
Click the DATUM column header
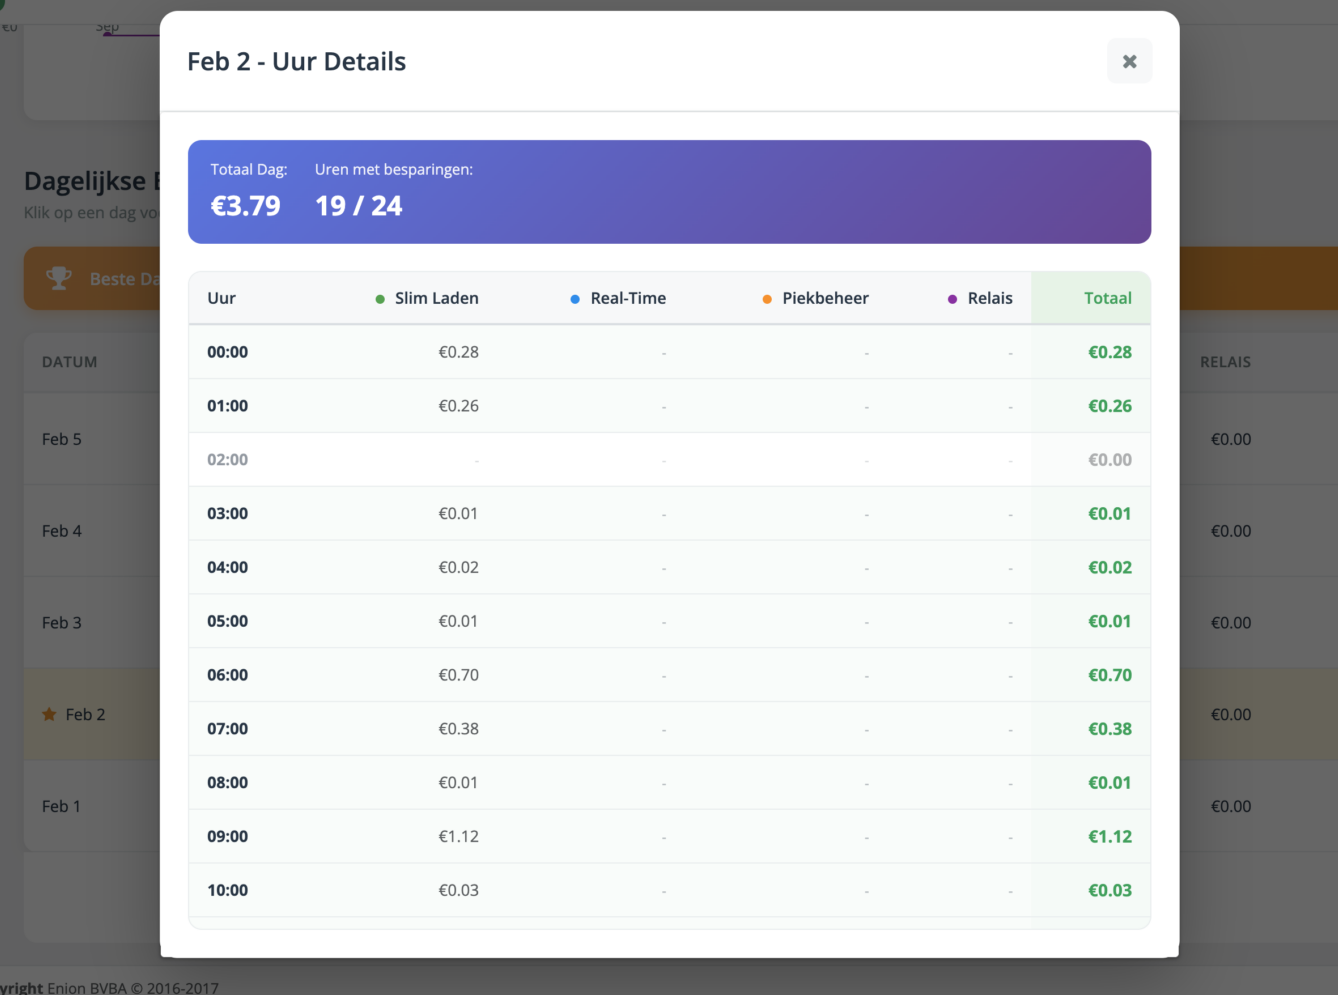click(70, 362)
